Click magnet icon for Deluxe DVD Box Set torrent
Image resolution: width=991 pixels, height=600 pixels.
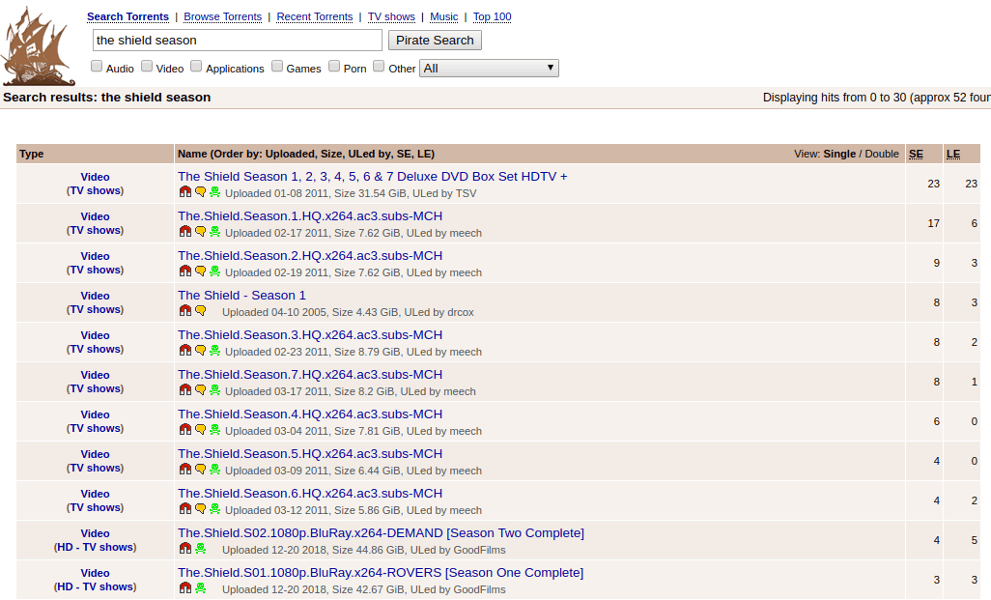pyautogui.click(x=185, y=192)
